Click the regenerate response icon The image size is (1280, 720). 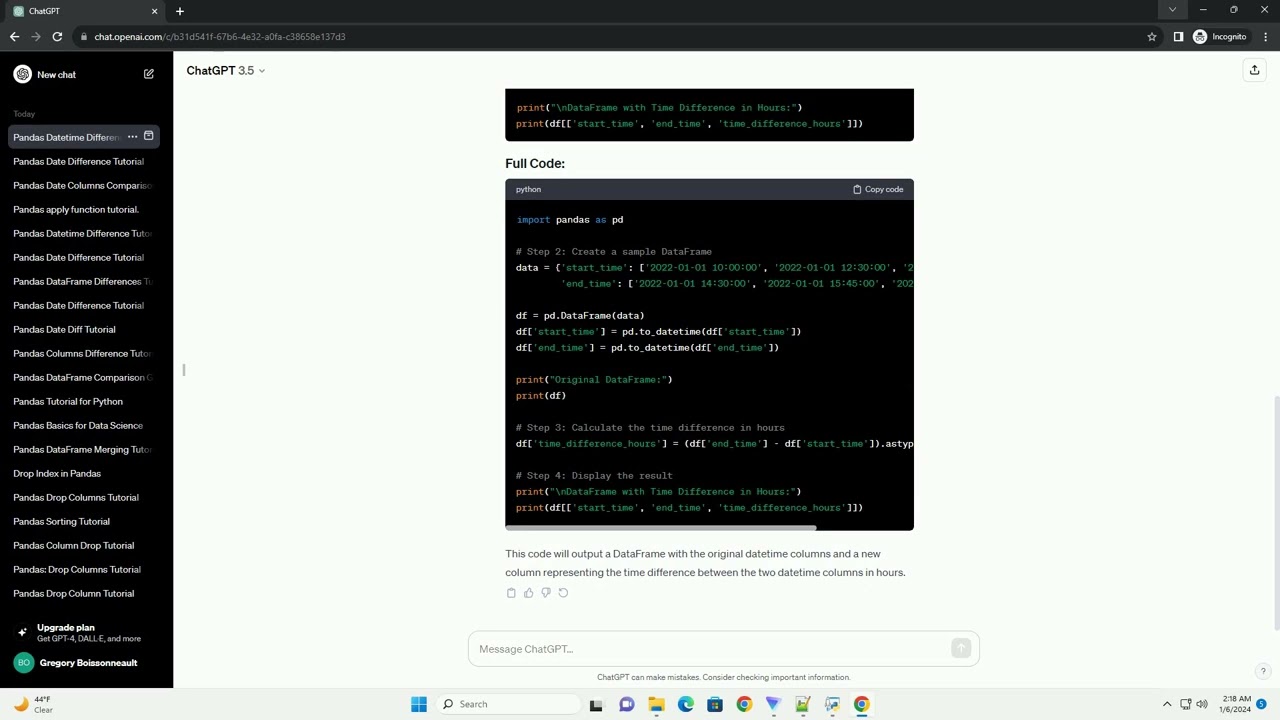563,593
